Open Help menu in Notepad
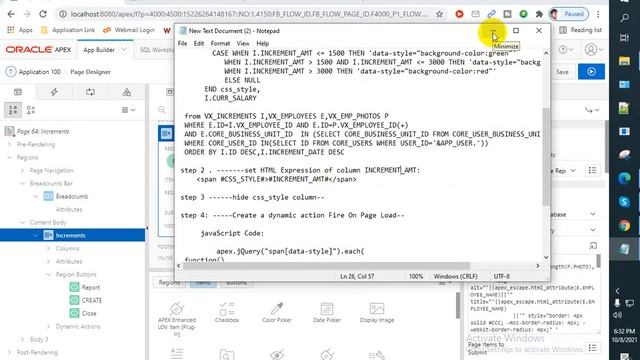Image resolution: width=640 pixels, height=360 pixels. 262,43
